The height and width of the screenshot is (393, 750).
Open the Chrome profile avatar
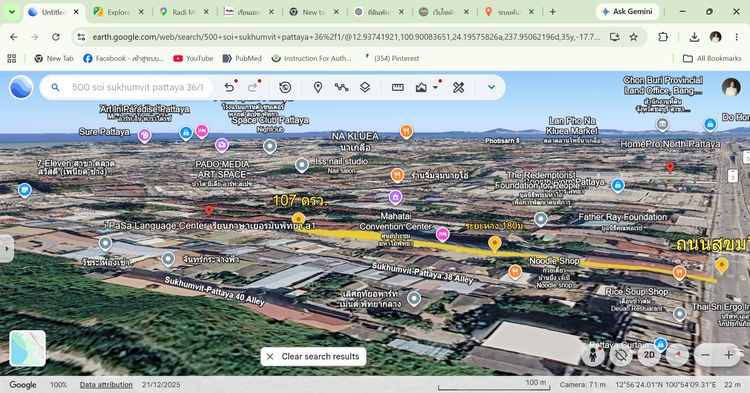716,37
